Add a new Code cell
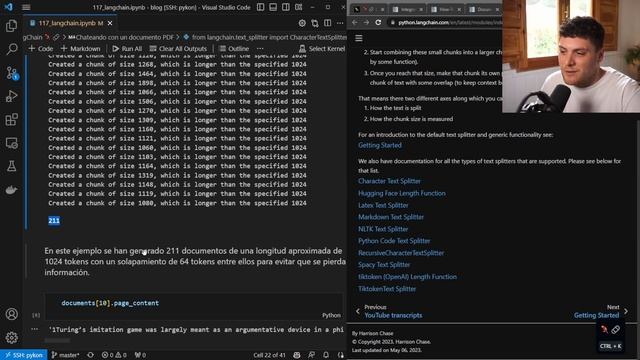Screen dimensions: 640x360 pos(41,49)
